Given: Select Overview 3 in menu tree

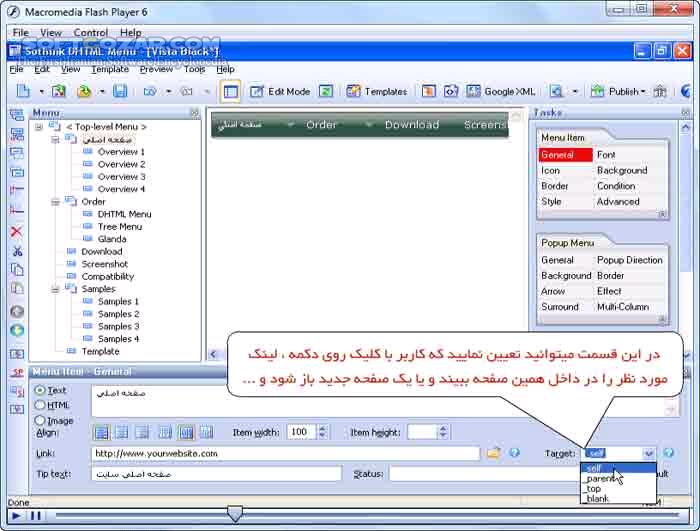Looking at the screenshot, I should pyautogui.click(x=121, y=177).
